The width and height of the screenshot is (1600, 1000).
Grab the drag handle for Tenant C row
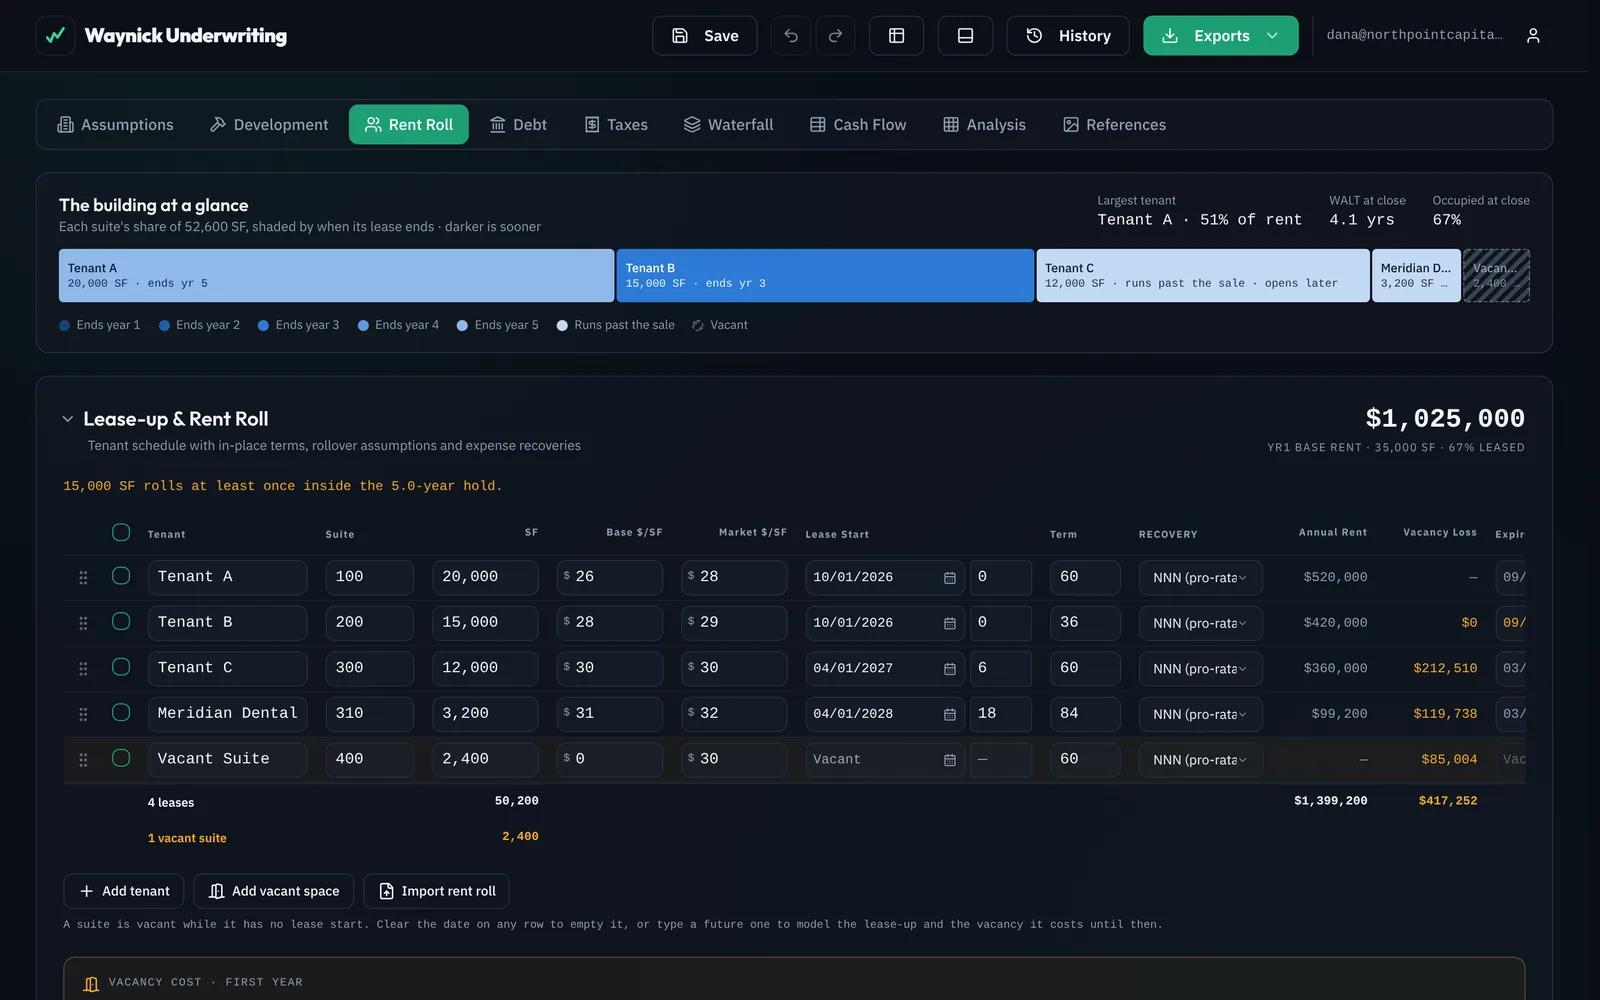pos(83,668)
